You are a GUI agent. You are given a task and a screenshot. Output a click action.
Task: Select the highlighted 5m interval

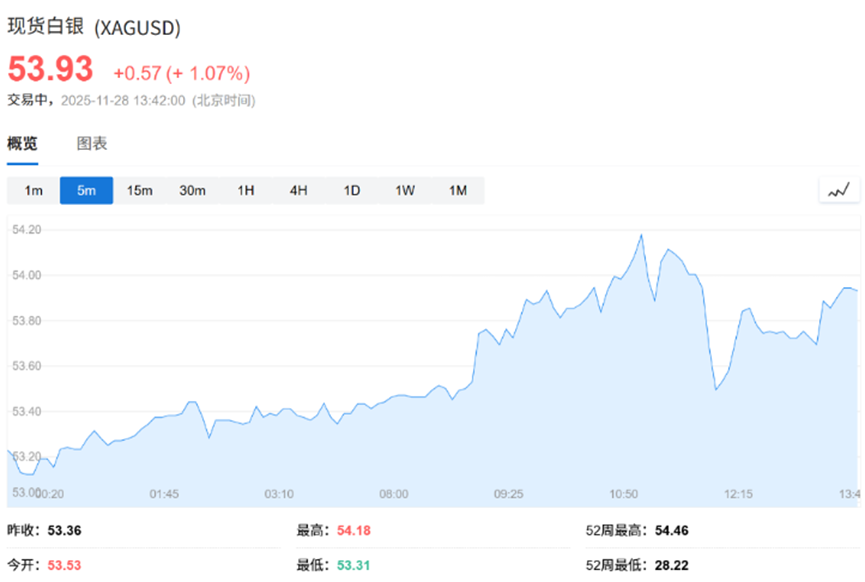pyautogui.click(x=86, y=191)
